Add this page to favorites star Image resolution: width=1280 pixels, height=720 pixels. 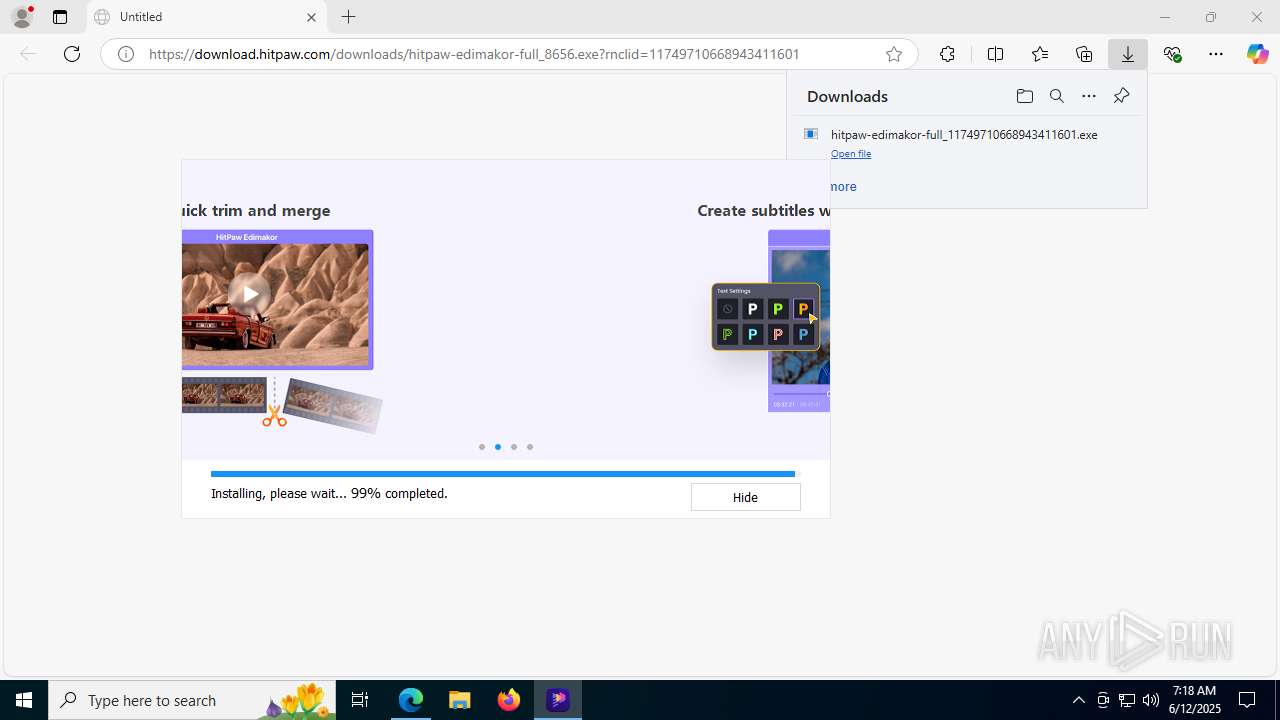tap(894, 54)
